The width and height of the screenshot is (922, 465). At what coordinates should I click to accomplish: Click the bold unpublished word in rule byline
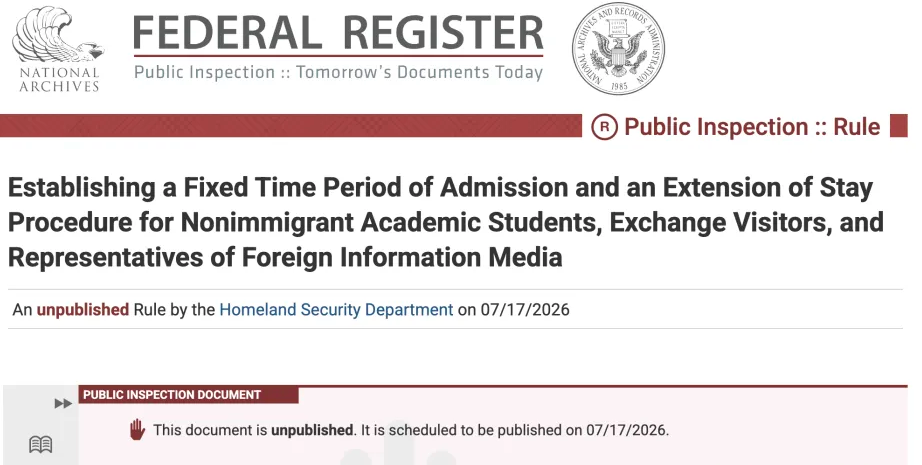click(82, 309)
